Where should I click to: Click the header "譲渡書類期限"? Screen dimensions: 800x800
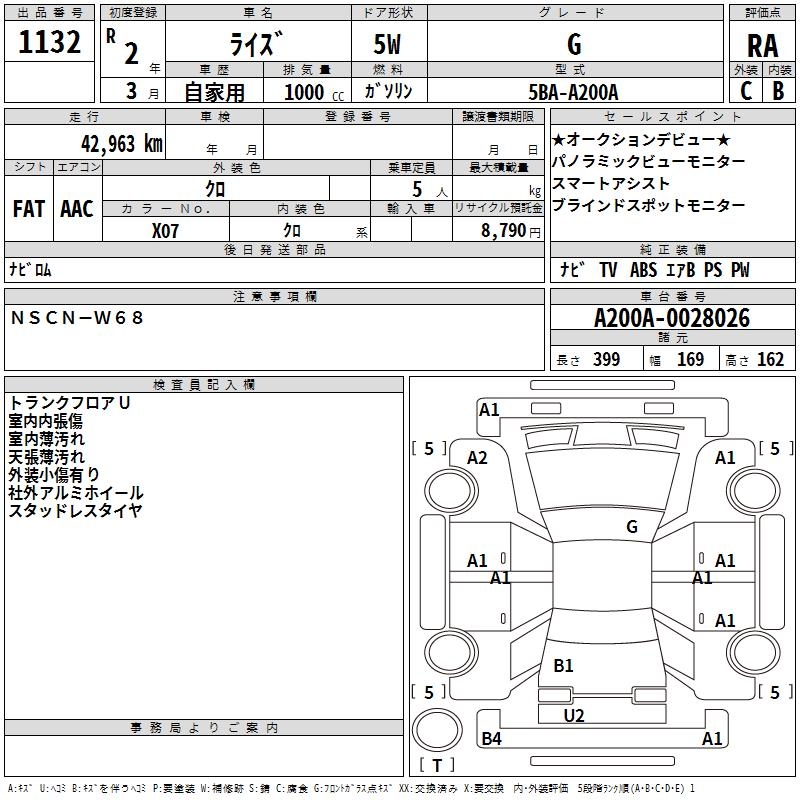[x=498, y=116]
